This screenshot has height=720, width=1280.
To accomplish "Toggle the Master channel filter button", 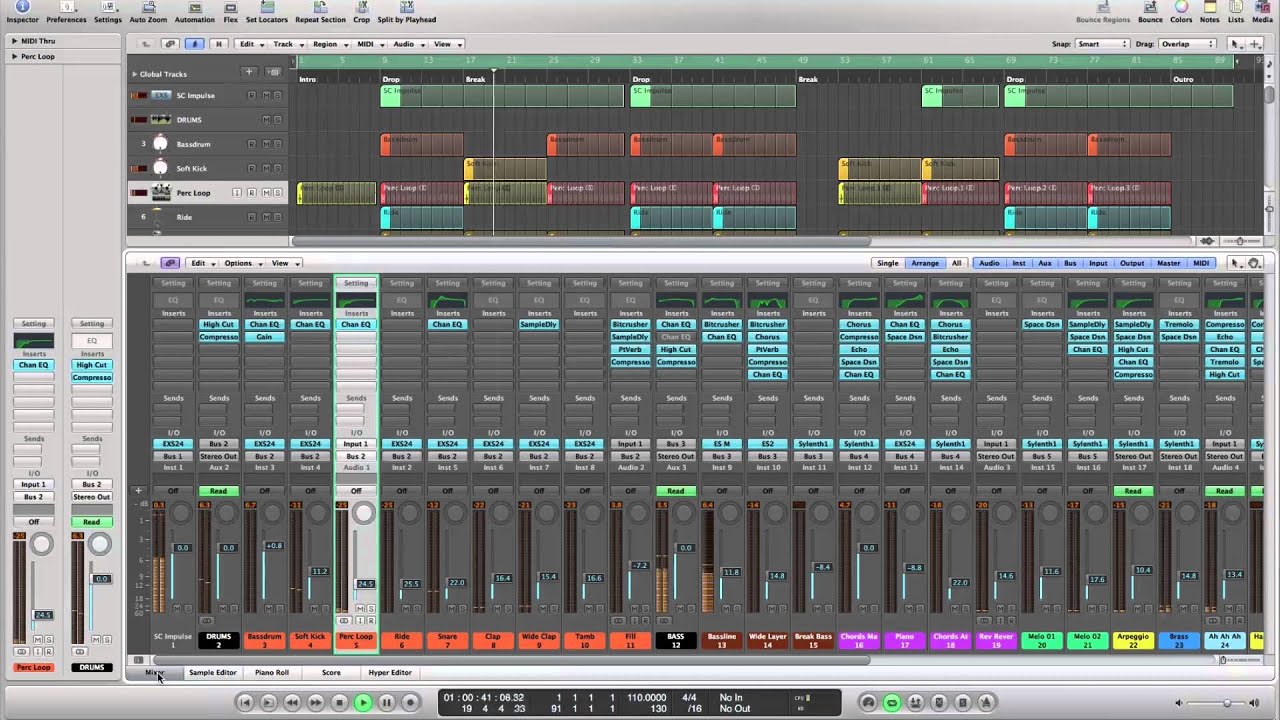I will tap(1168, 263).
